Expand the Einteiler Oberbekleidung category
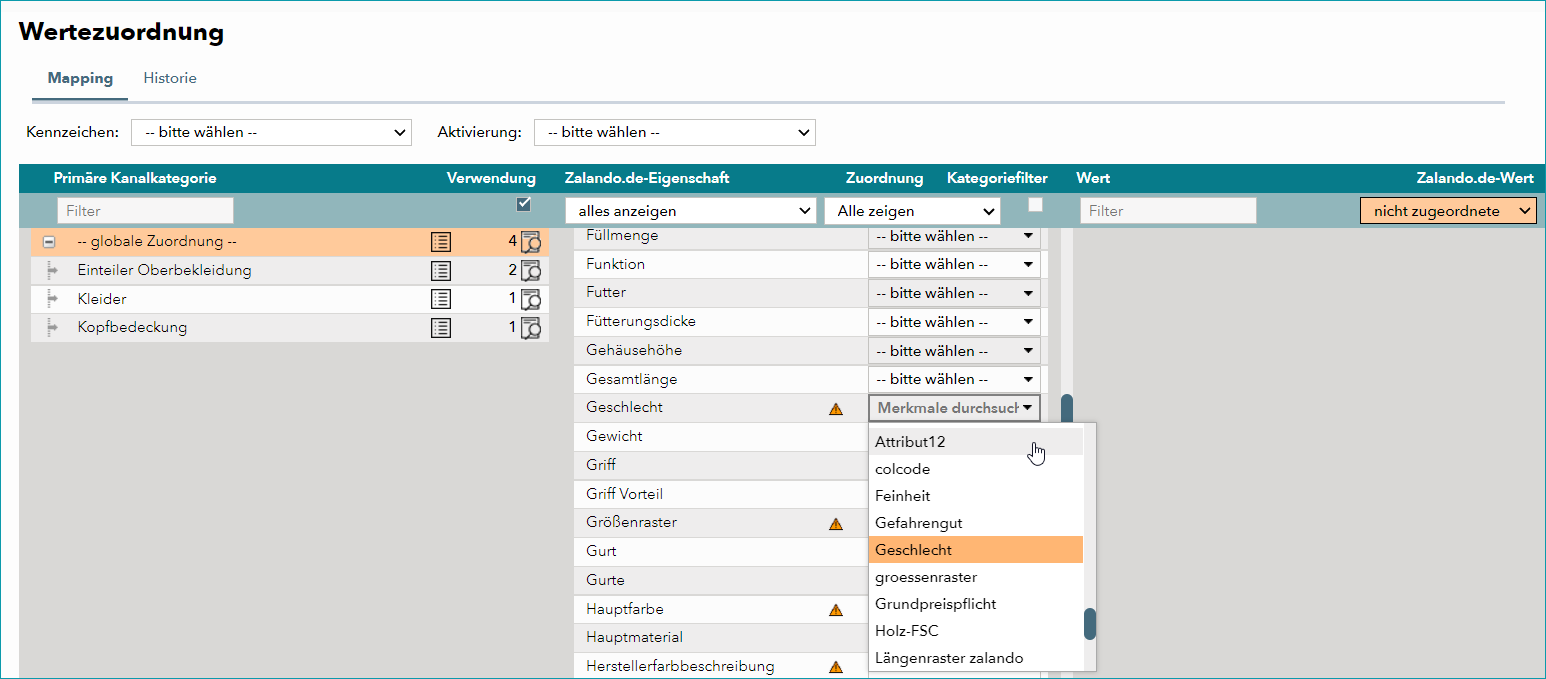This screenshot has width=1546, height=679. point(52,271)
